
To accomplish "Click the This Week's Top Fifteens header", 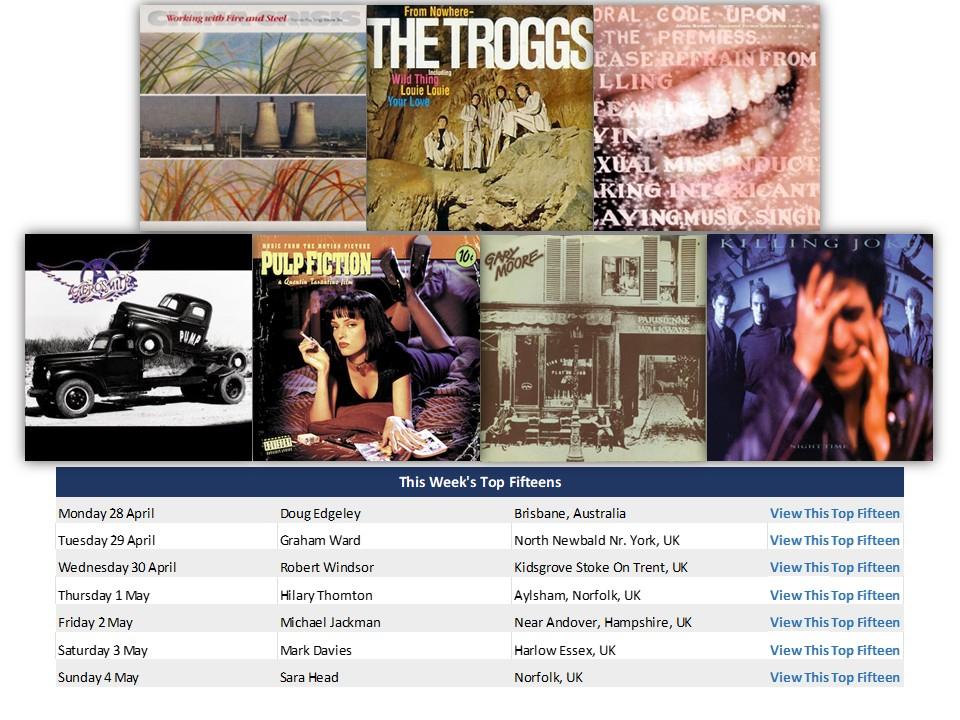I will [x=480, y=482].
